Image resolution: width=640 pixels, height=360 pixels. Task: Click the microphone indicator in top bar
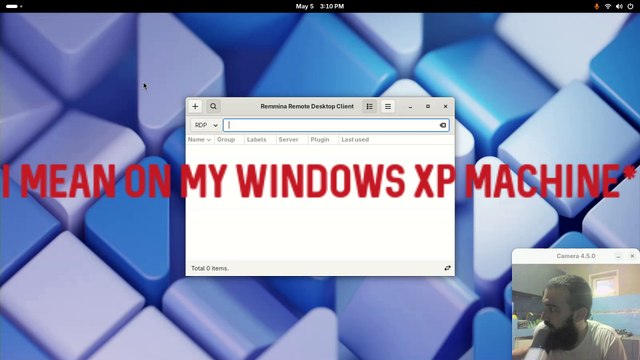[596, 6]
